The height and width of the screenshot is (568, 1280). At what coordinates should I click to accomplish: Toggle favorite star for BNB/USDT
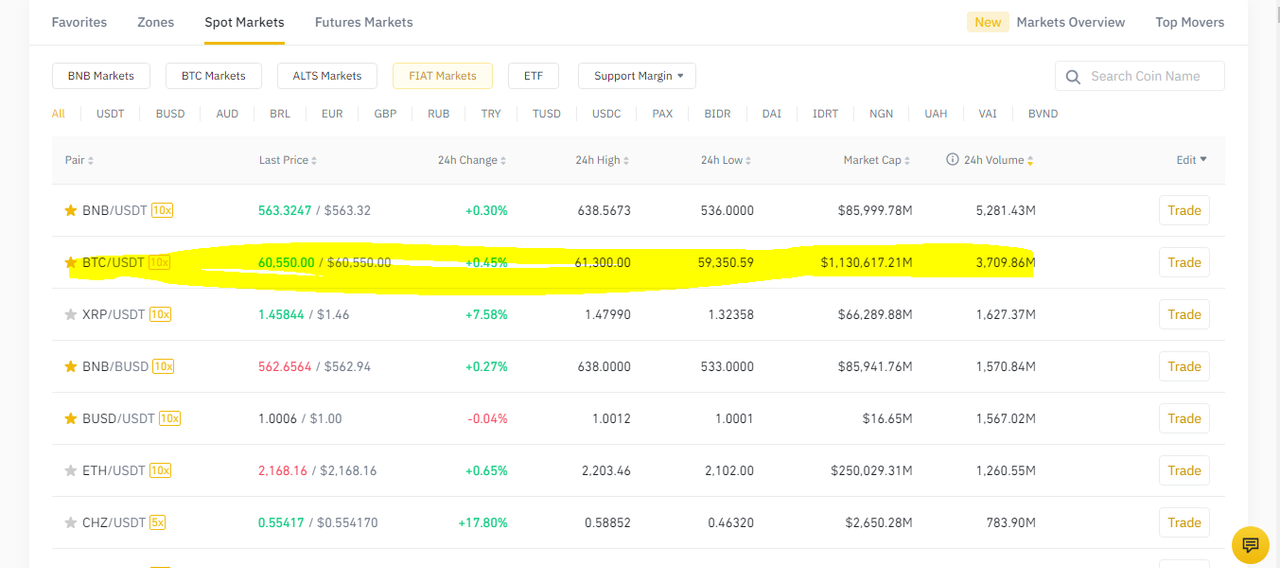tap(70, 211)
